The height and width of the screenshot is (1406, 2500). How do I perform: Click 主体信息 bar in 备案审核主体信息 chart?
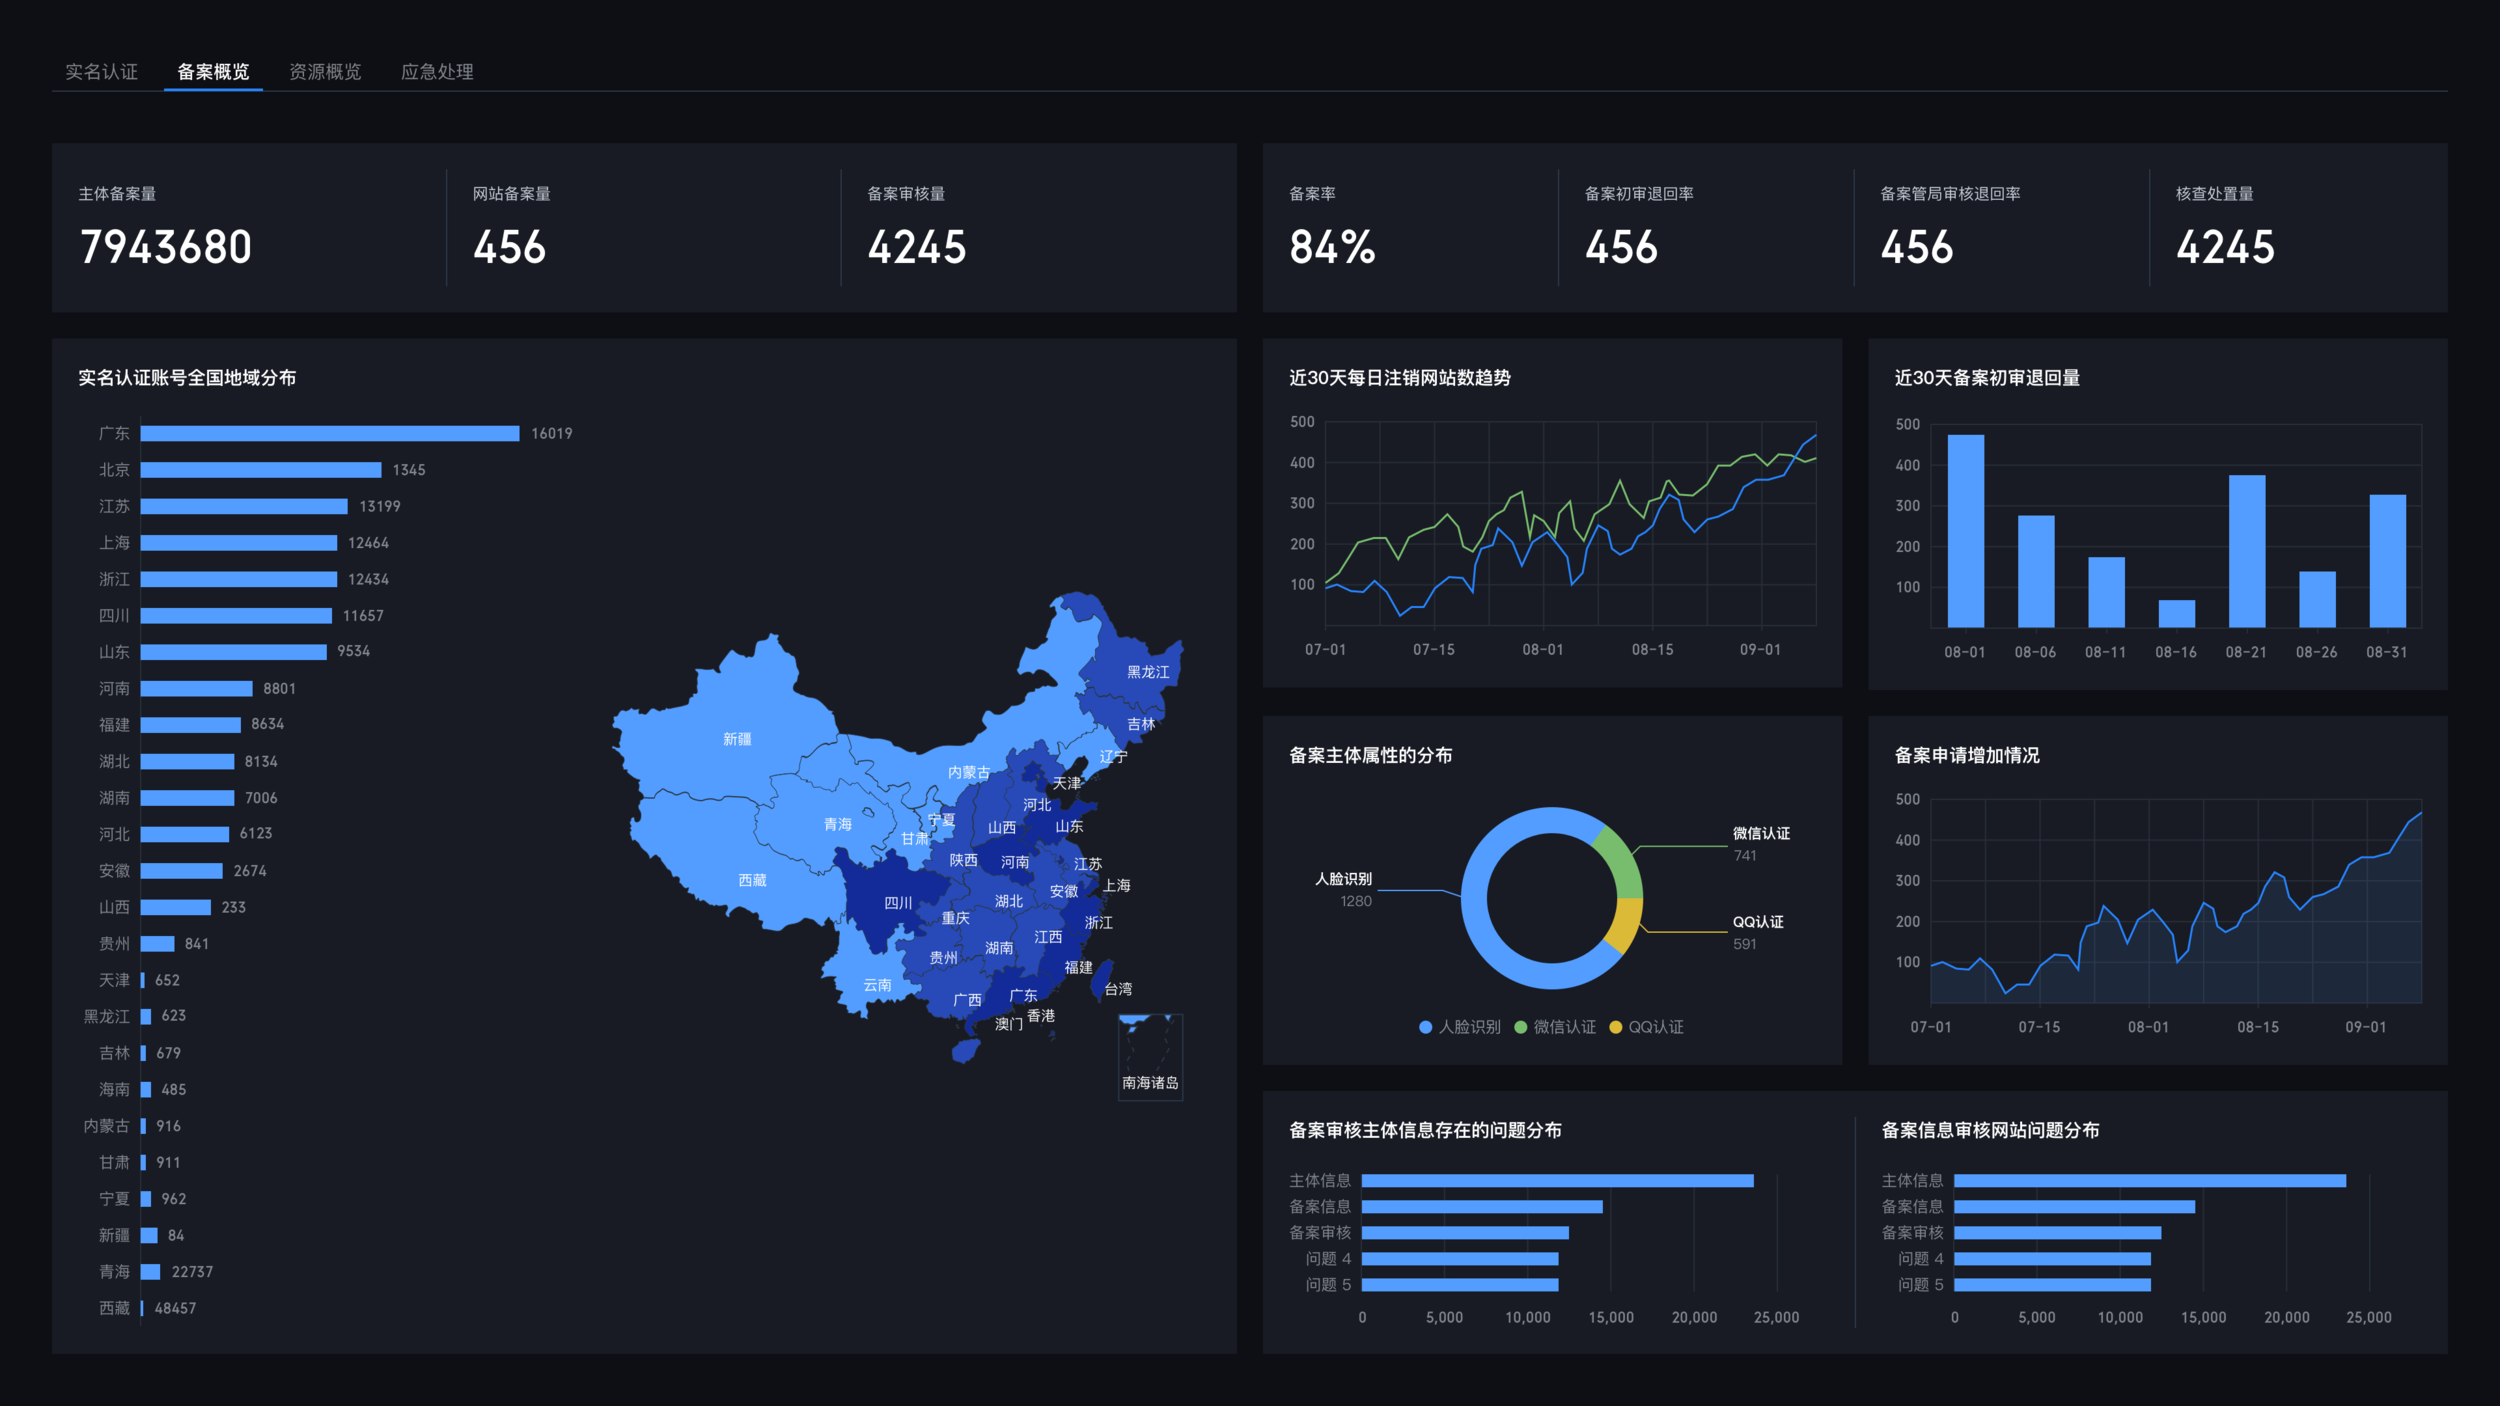point(1557,1181)
